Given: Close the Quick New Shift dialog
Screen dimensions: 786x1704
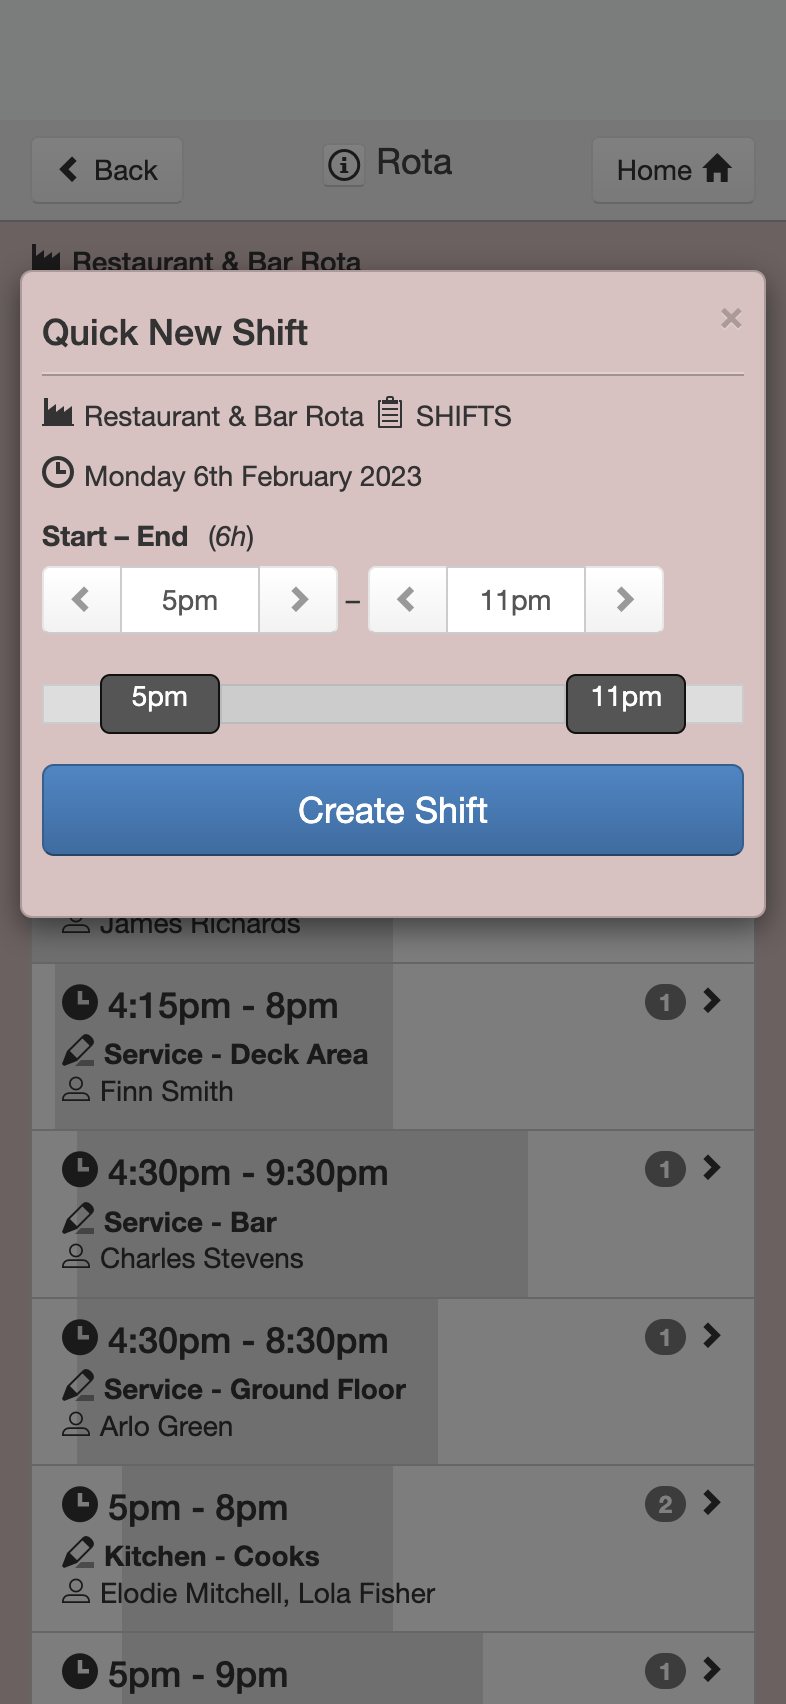Looking at the screenshot, I should click(x=731, y=318).
